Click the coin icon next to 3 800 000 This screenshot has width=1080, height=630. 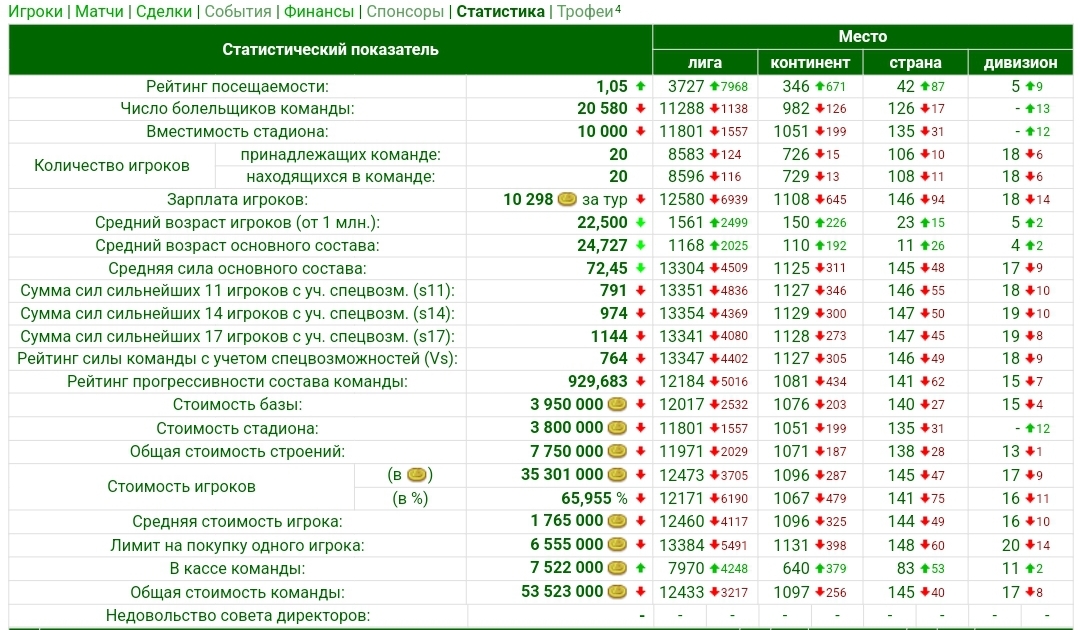pos(617,428)
